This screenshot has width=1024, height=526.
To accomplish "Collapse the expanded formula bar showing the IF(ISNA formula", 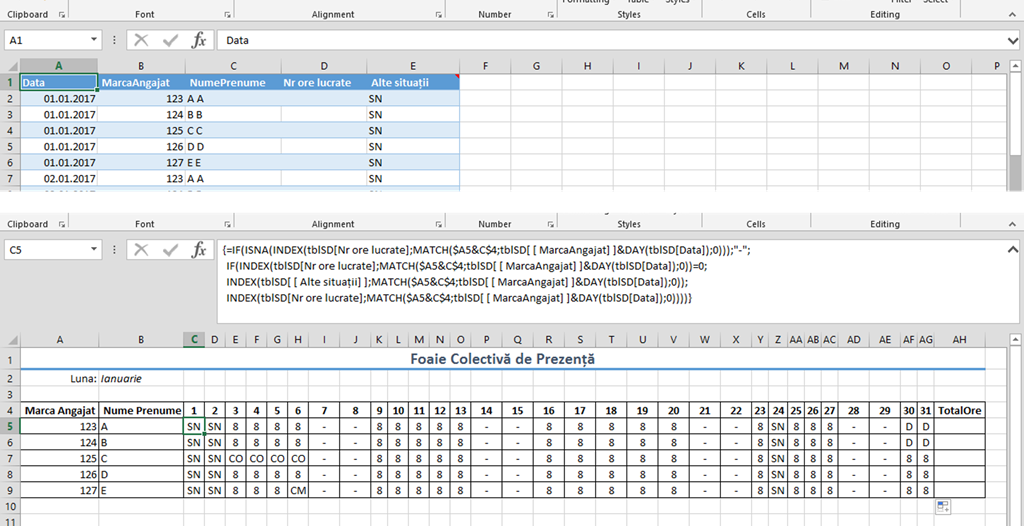I will (1012, 250).
